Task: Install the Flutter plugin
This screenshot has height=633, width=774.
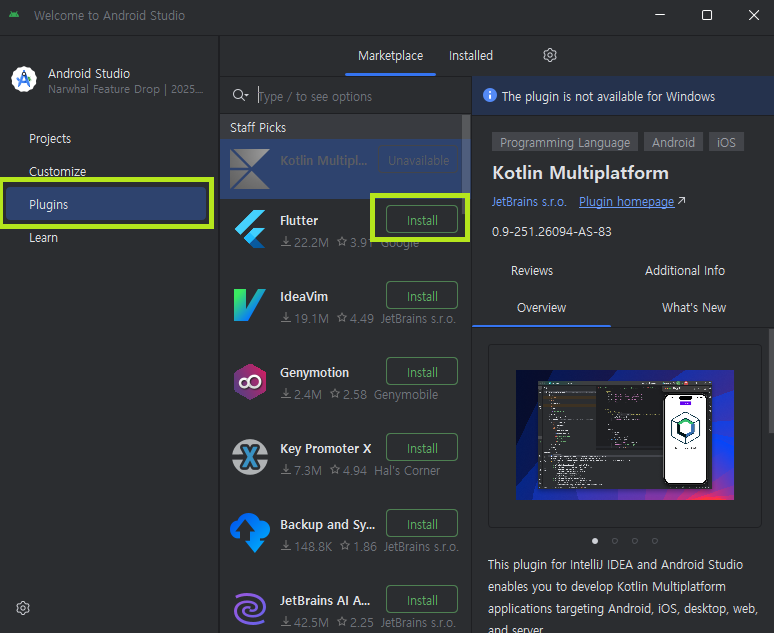Action: 422,220
